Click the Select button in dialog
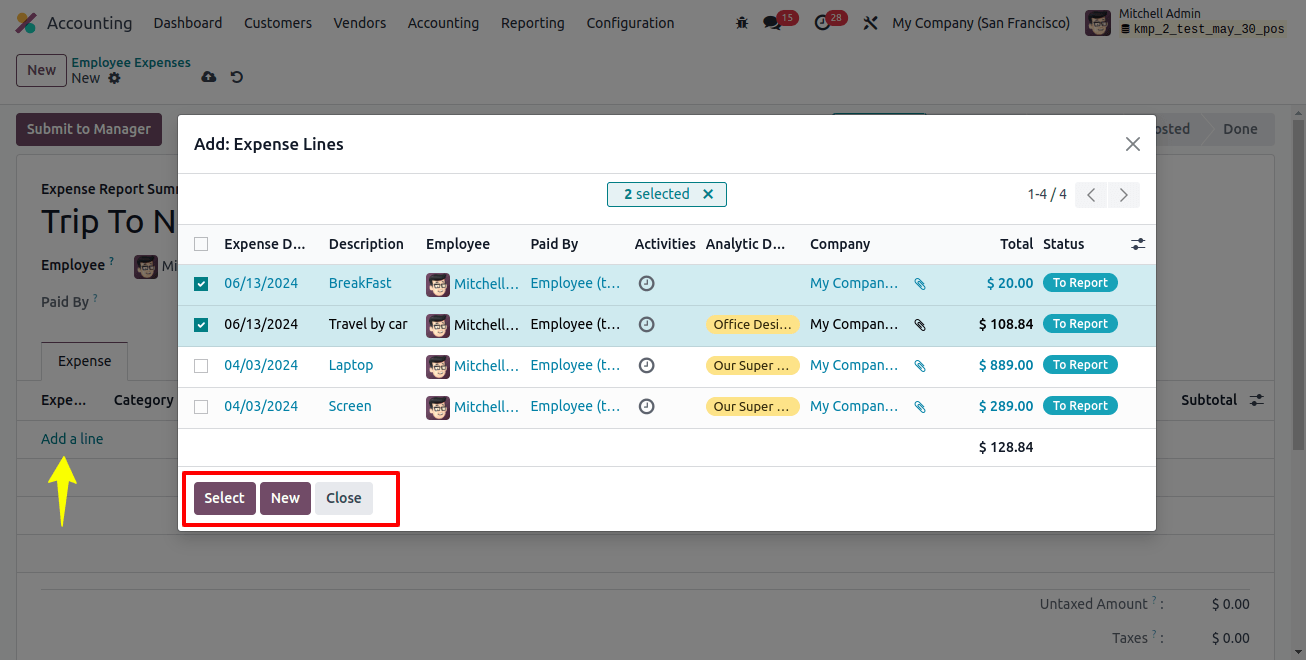The height and width of the screenshot is (660, 1306). click(x=224, y=498)
